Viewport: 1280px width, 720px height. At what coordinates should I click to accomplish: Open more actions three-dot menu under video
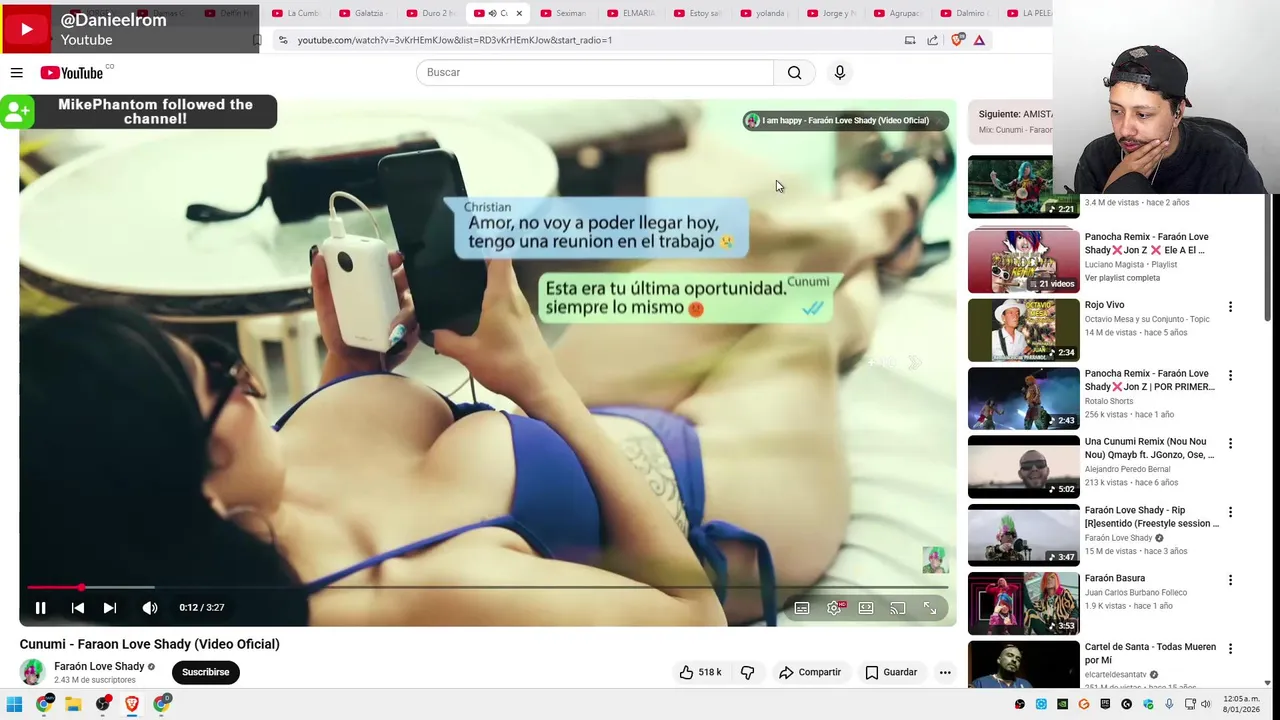pyautogui.click(x=945, y=672)
